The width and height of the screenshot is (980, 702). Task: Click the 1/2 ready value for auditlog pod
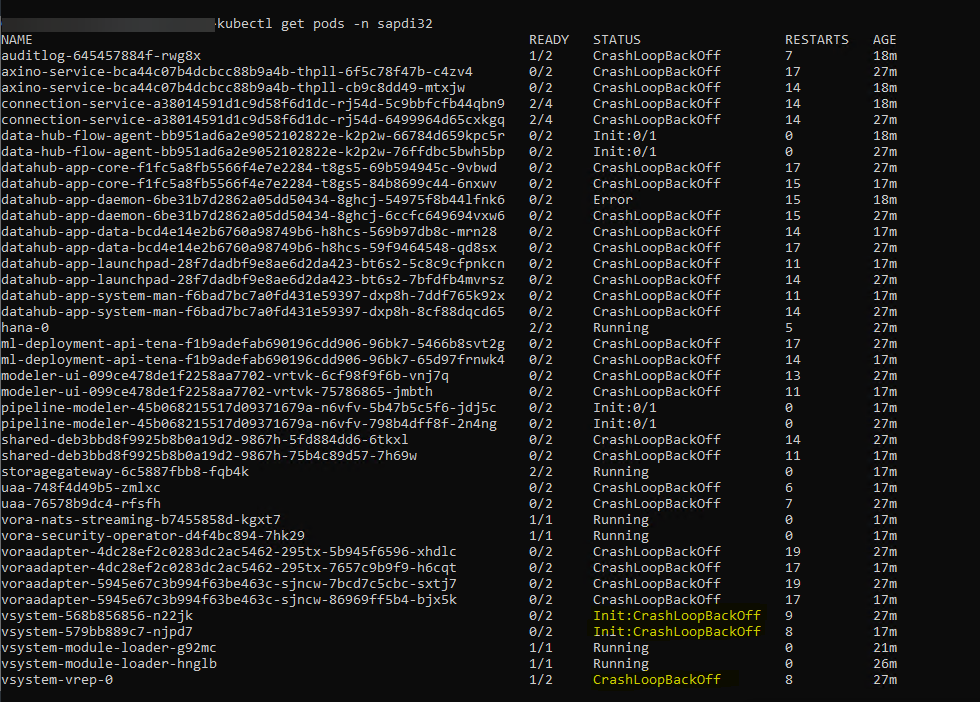click(541, 56)
